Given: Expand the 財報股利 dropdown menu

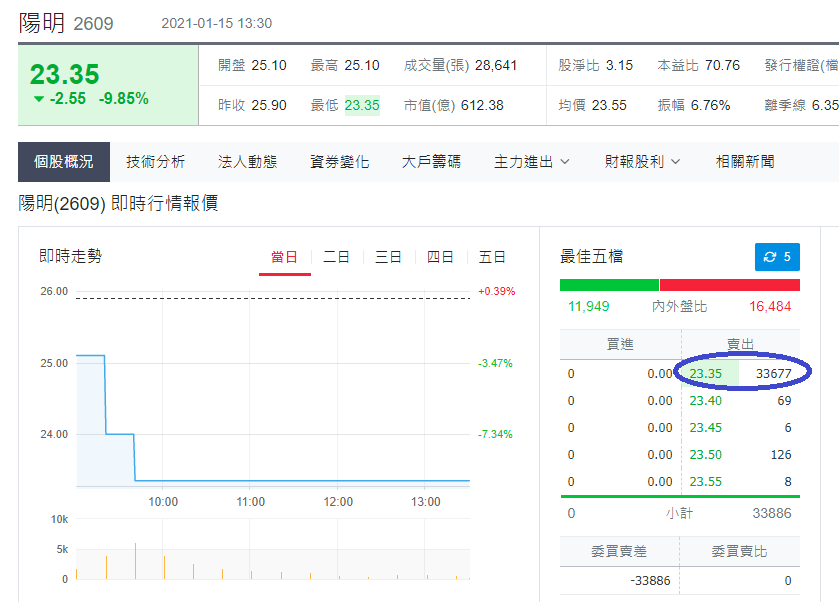Looking at the screenshot, I should [x=642, y=162].
